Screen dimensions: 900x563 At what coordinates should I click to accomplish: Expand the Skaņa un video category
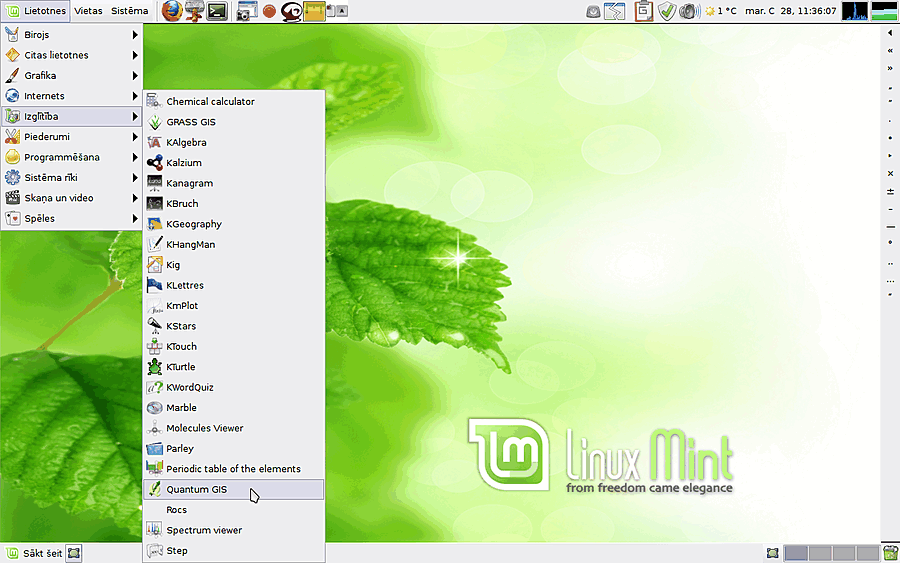click(x=72, y=198)
